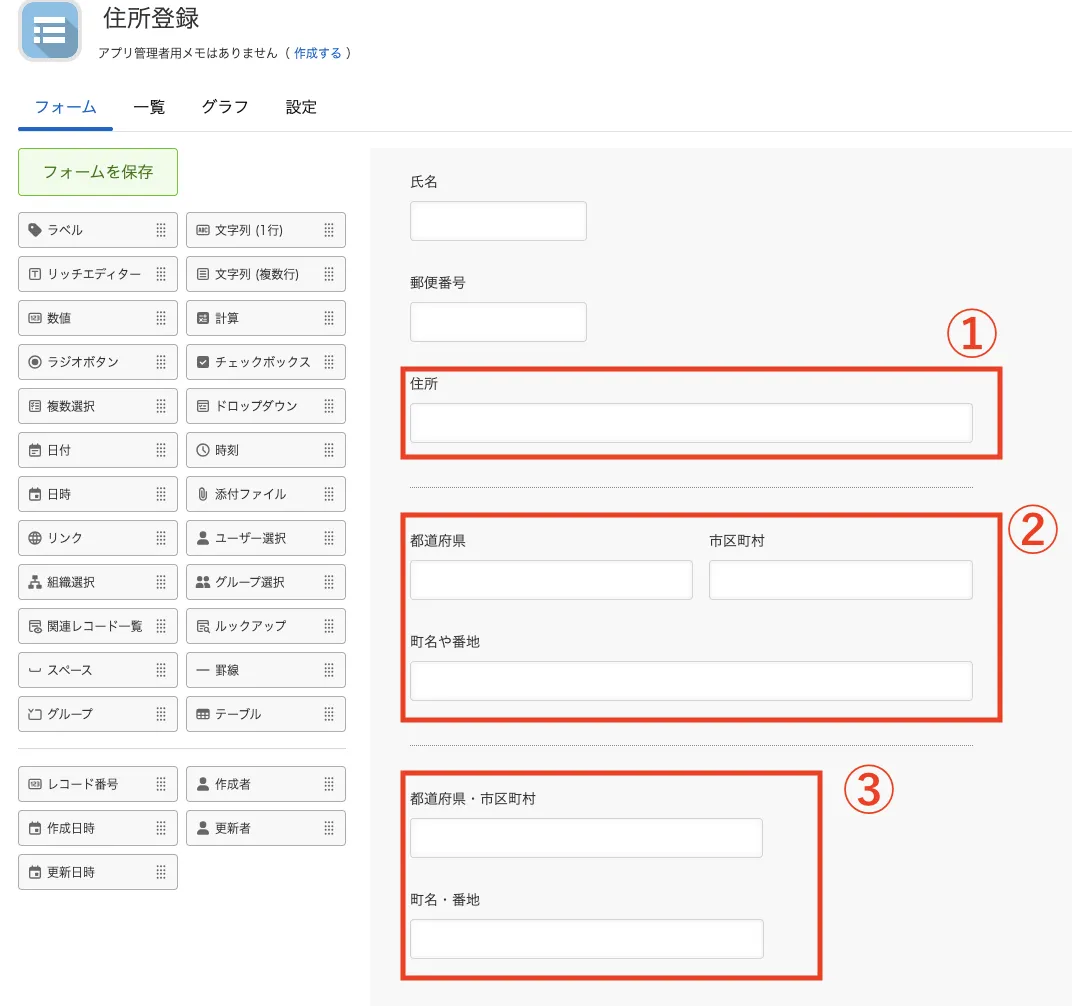Screen dimensions: 1072x1006
Task: Click the 町名や番地 input field
Action: [691, 680]
